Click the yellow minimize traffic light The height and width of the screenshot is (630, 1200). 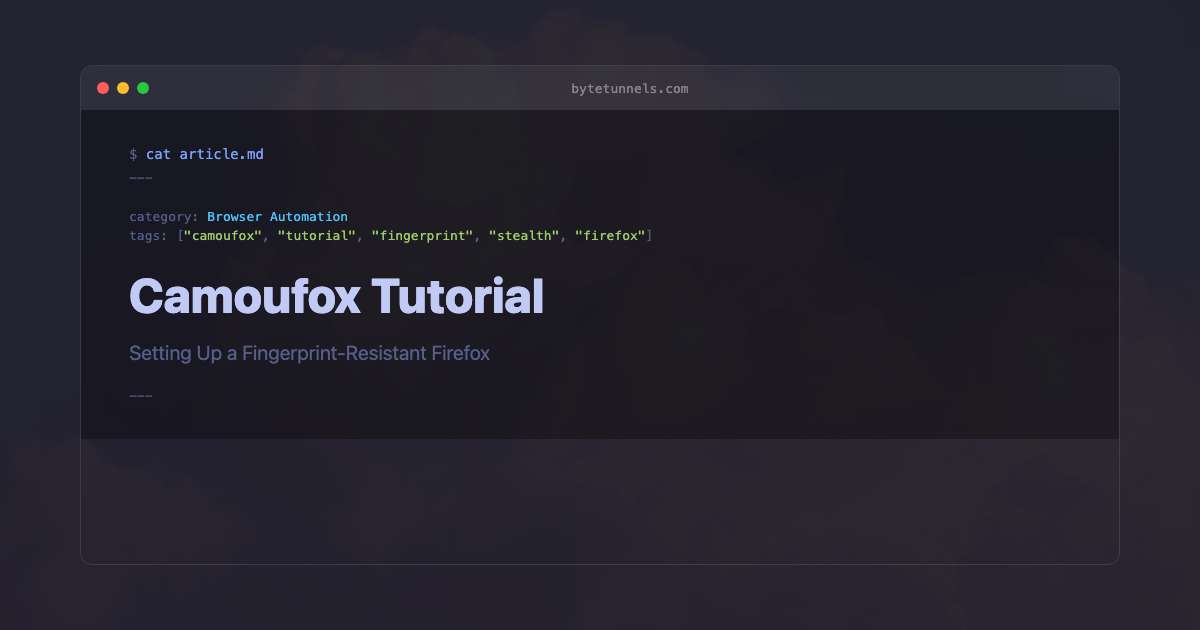pyautogui.click(x=123, y=87)
